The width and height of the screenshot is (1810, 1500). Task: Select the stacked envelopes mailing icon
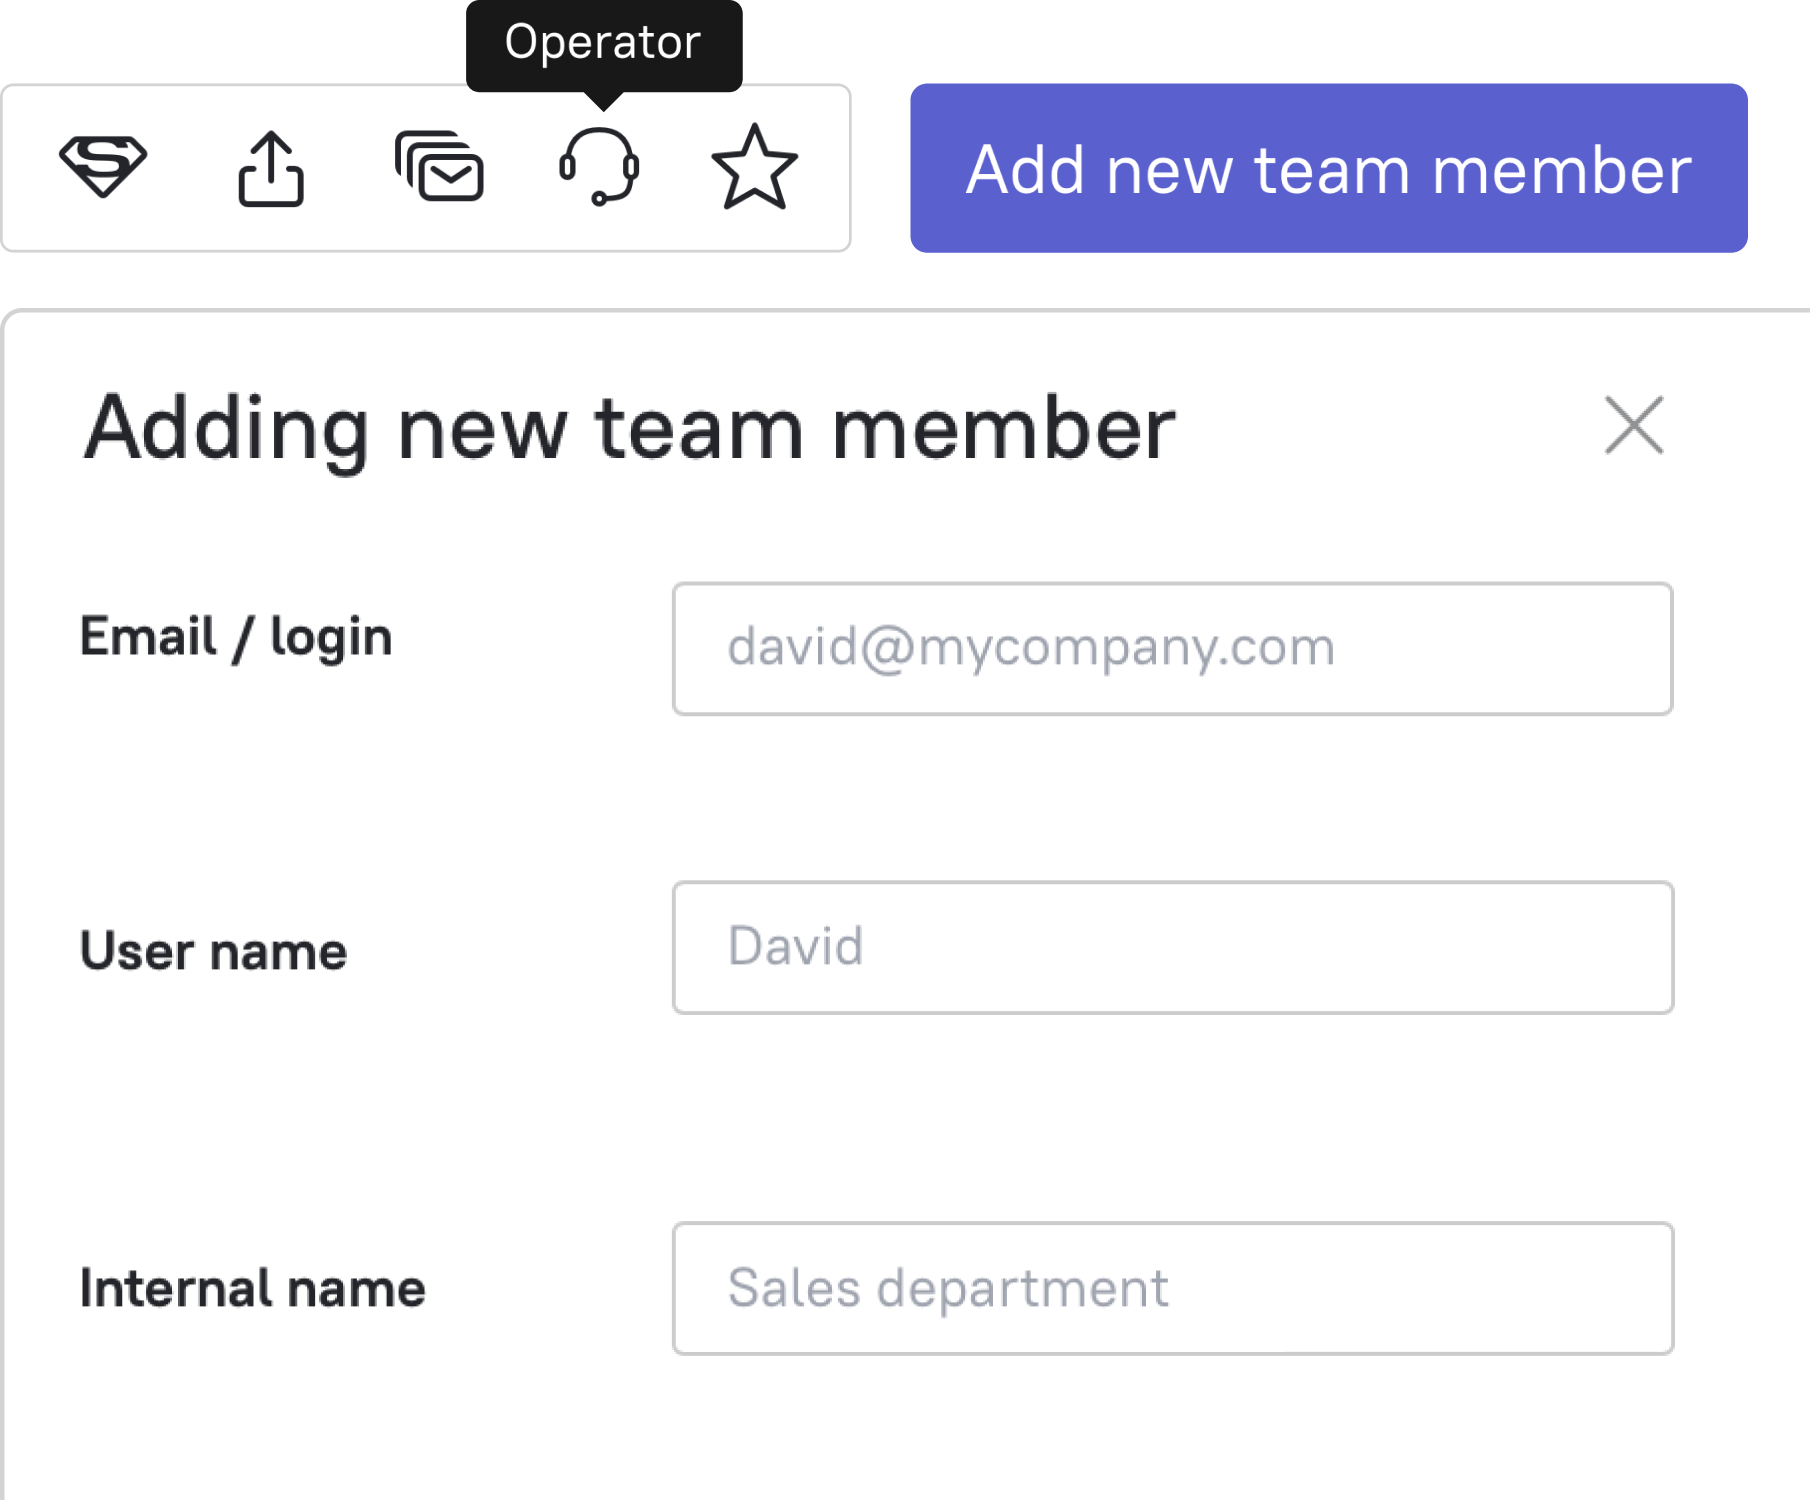(439, 167)
